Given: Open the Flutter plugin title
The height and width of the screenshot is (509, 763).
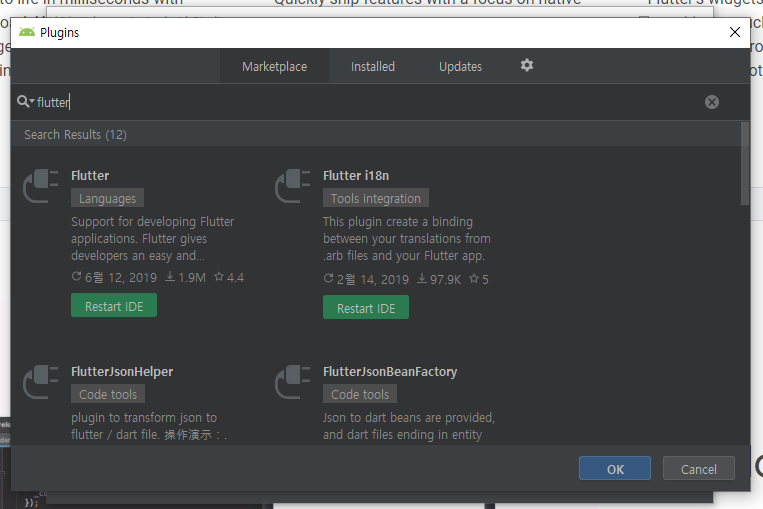Looking at the screenshot, I should [90, 176].
